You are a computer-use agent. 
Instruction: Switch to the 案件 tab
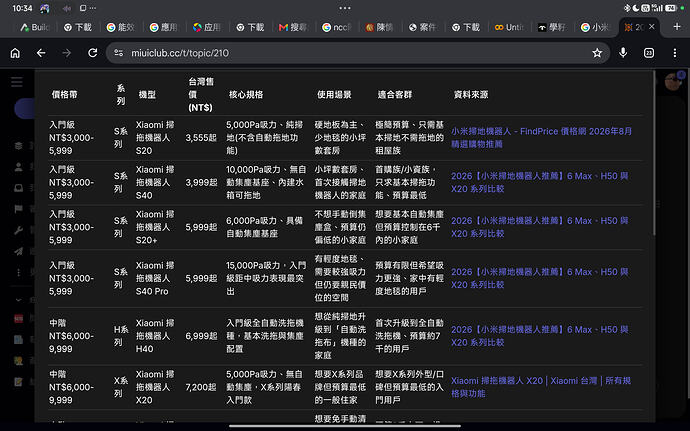pos(422,27)
